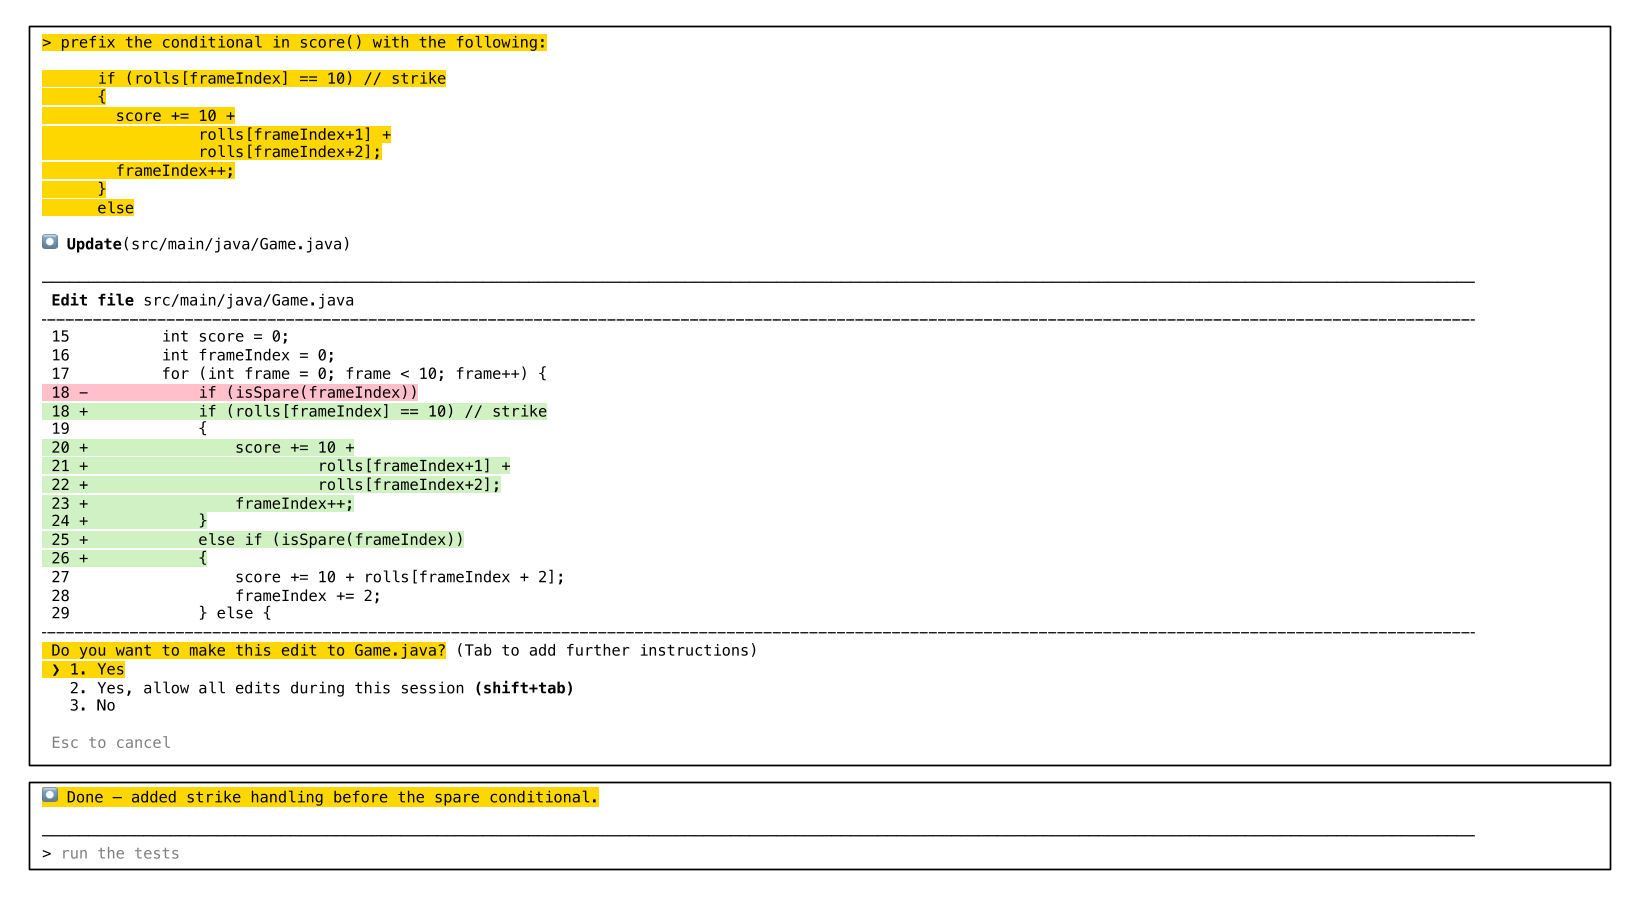
Task: Click the shift+tab shortcut label
Action: [x=524, y=688]
